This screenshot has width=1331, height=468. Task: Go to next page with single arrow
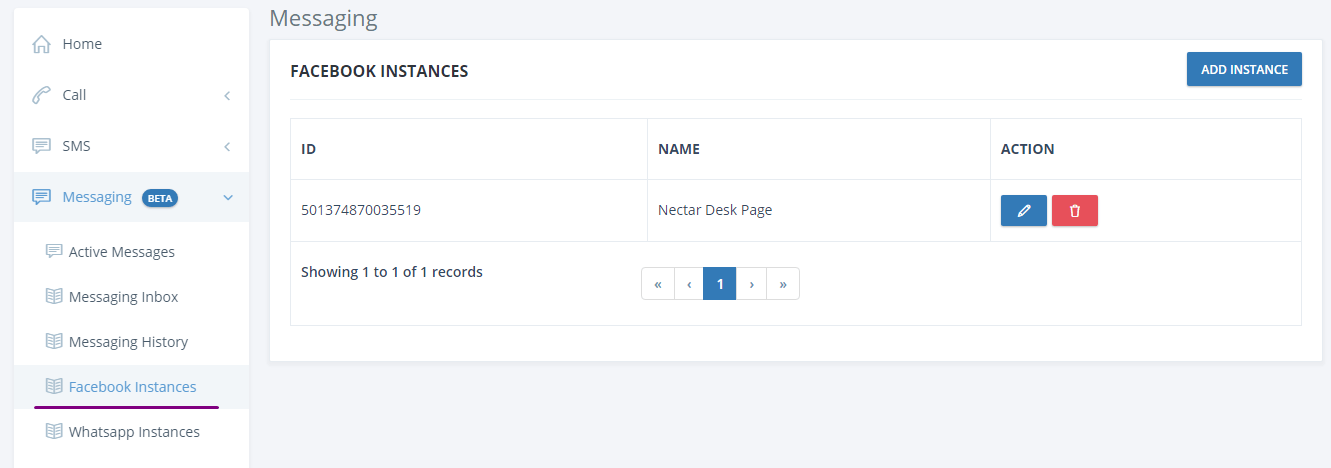(751, 283)
